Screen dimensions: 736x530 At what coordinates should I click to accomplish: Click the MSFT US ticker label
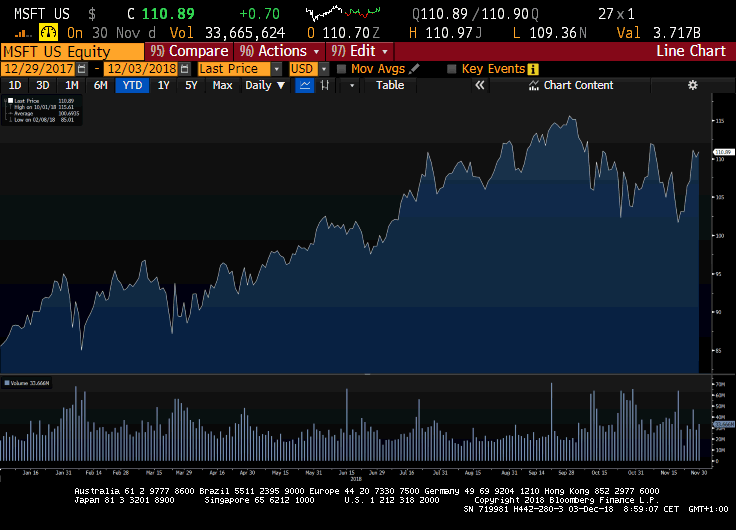[42, 14]
